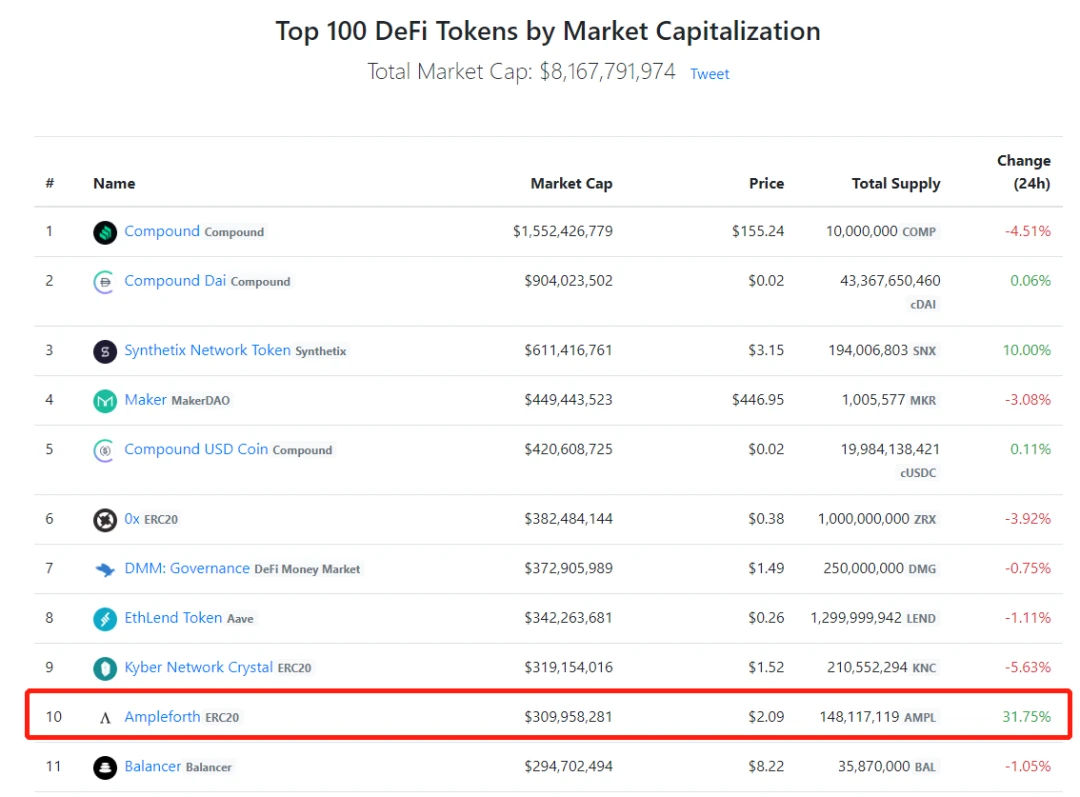Image resolution: width=1080 pixels, height=797 pixels.
Task: Click the DMG ticker label
Action: click(922, 570)
